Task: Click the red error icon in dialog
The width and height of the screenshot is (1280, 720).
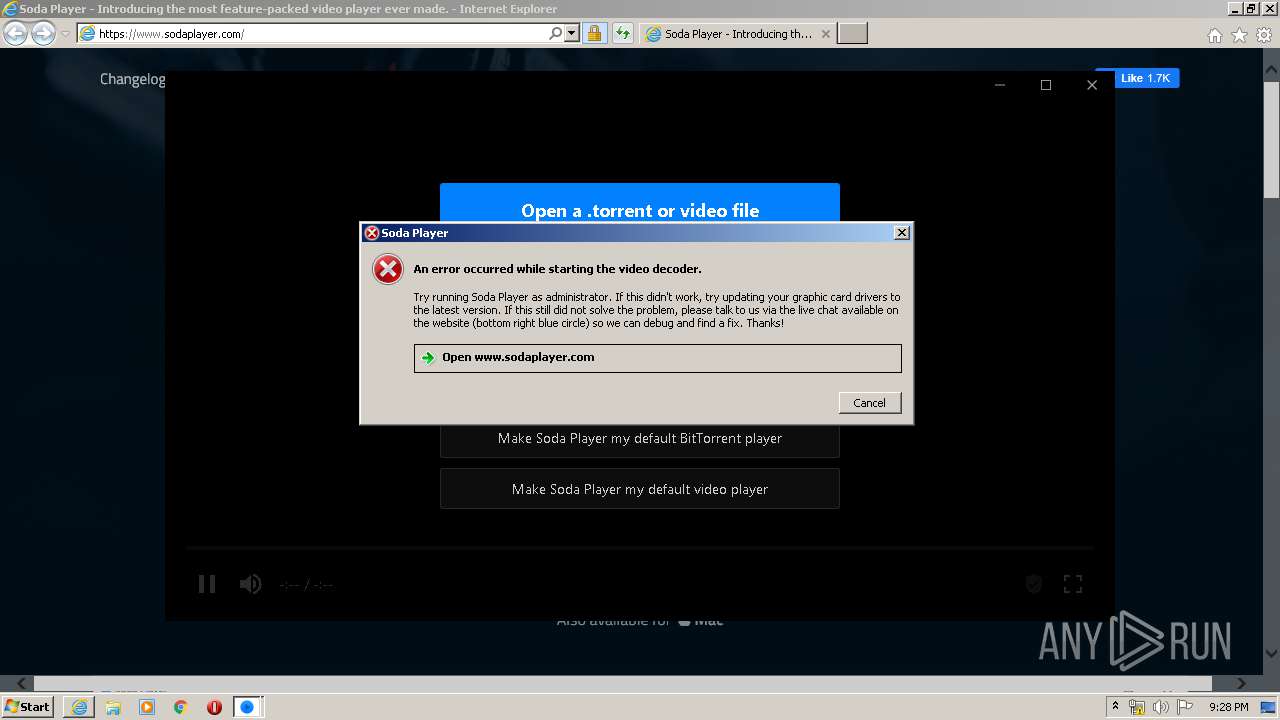Action: click(x=388, y=269)
